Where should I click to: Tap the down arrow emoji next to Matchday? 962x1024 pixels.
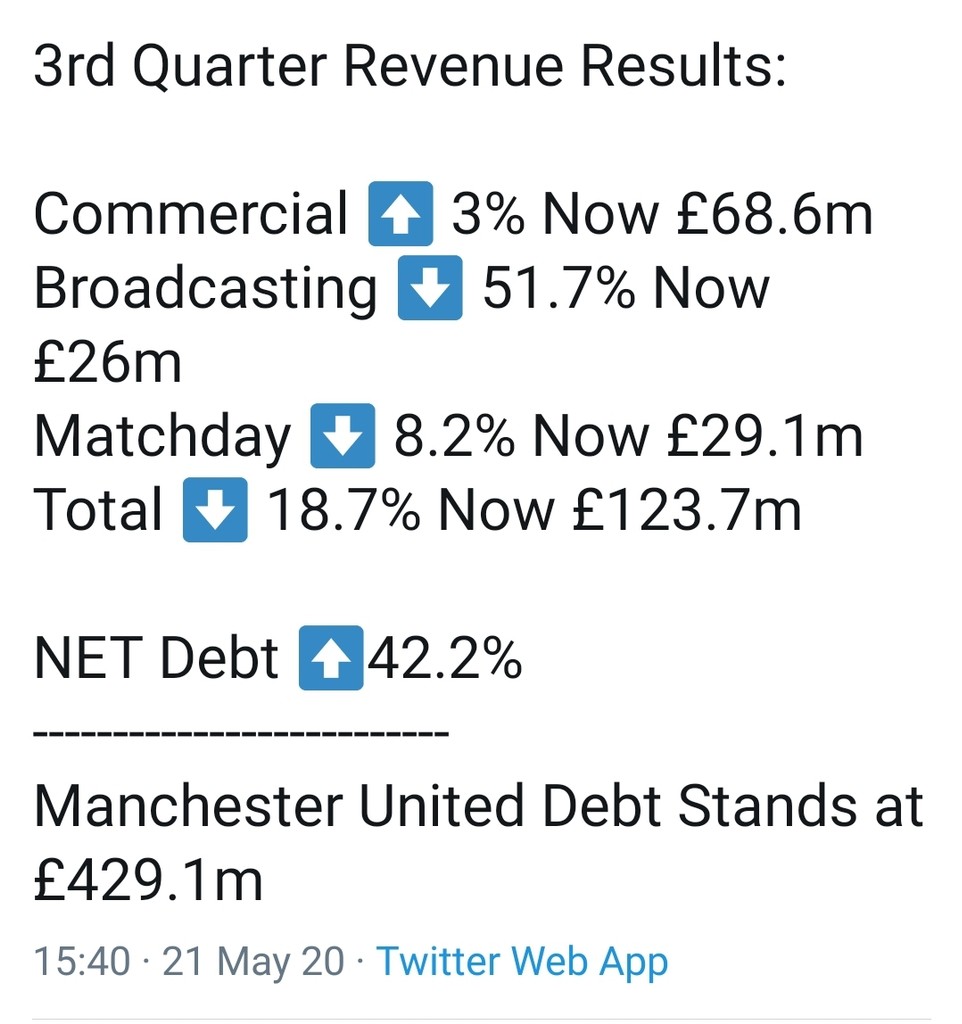click(342, 436)
